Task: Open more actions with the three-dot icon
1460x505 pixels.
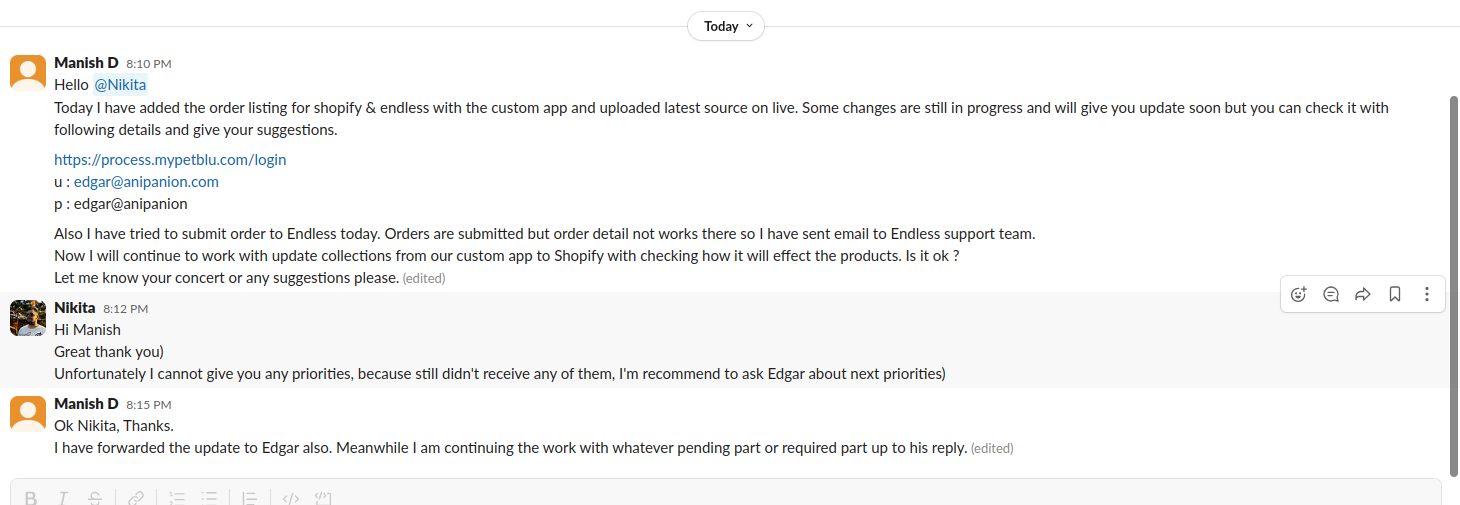Action: 1426,294
